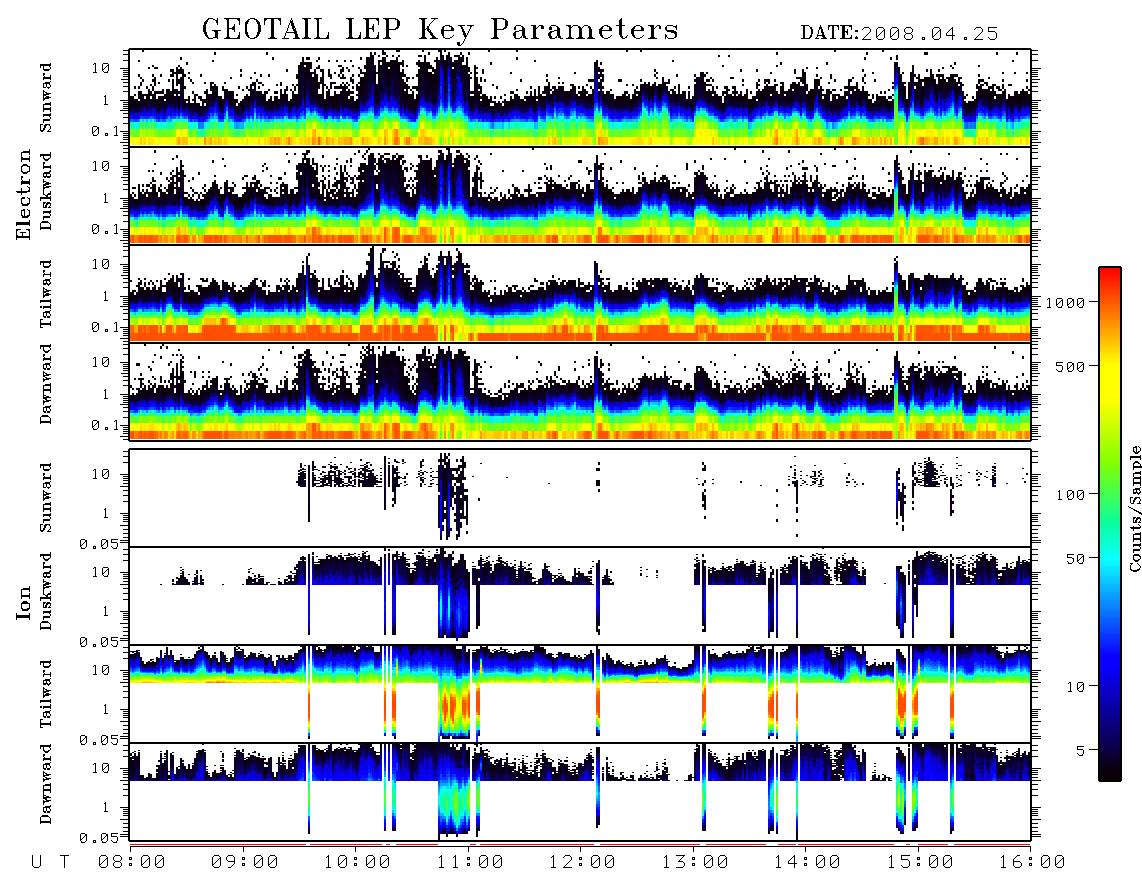Click the Ion Tailward spectrogram panel
The height and width of the screenshot is (880, 1142).
[580, 694]
